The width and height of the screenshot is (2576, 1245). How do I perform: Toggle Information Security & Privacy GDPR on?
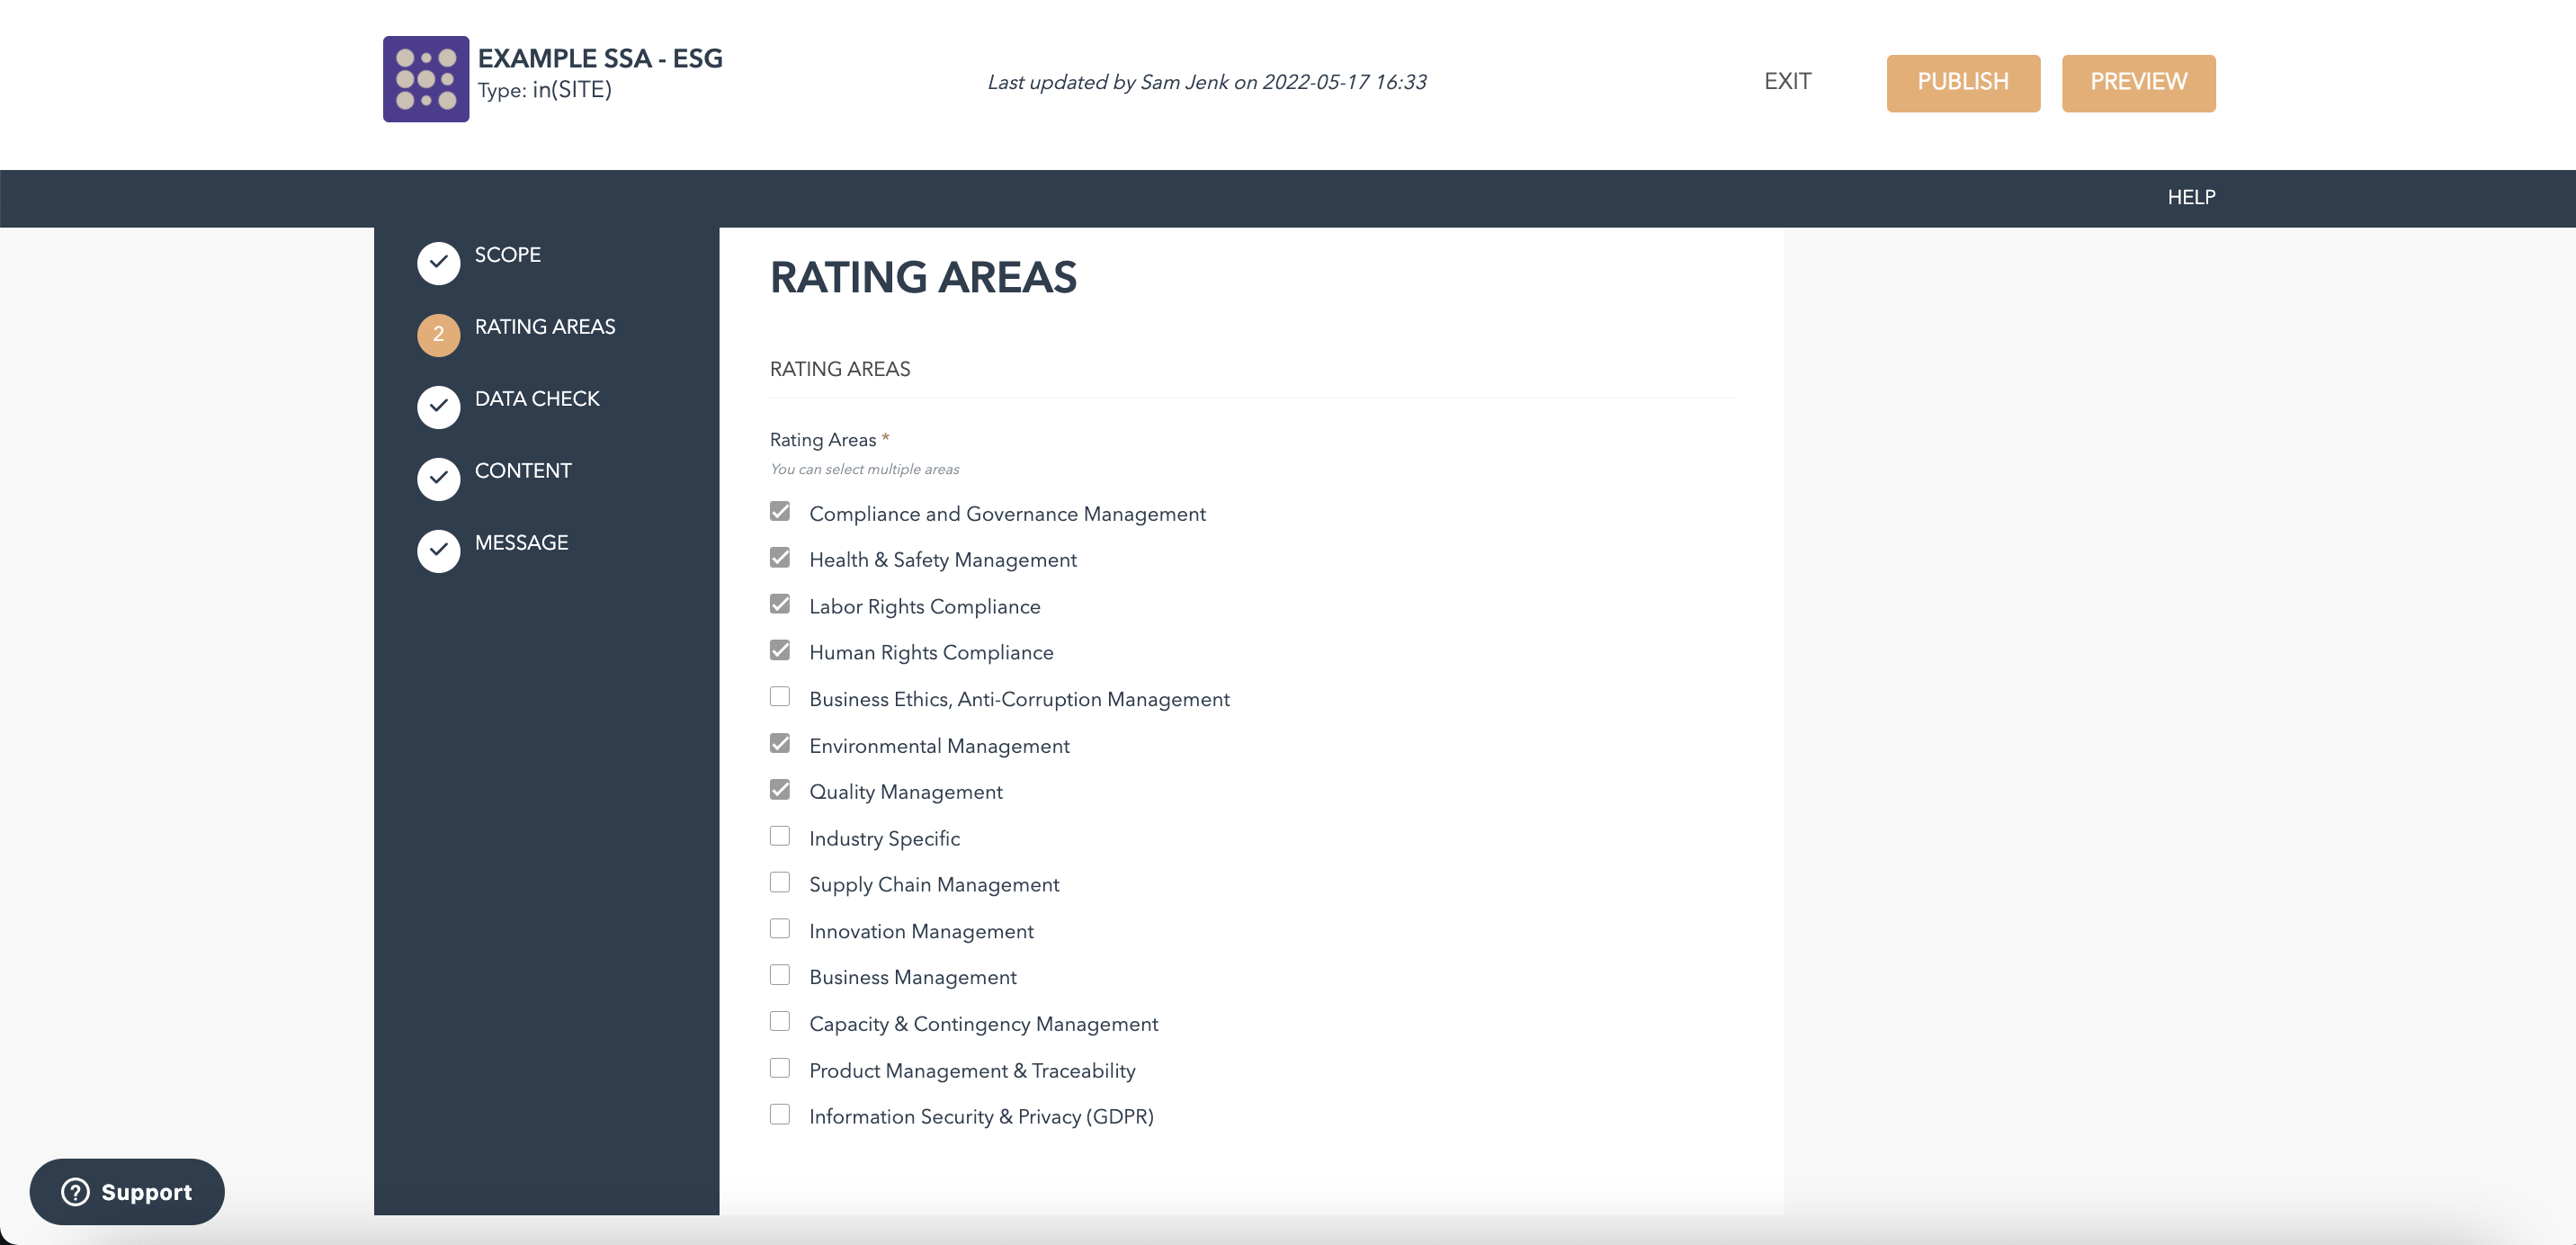click(781, 1115)
